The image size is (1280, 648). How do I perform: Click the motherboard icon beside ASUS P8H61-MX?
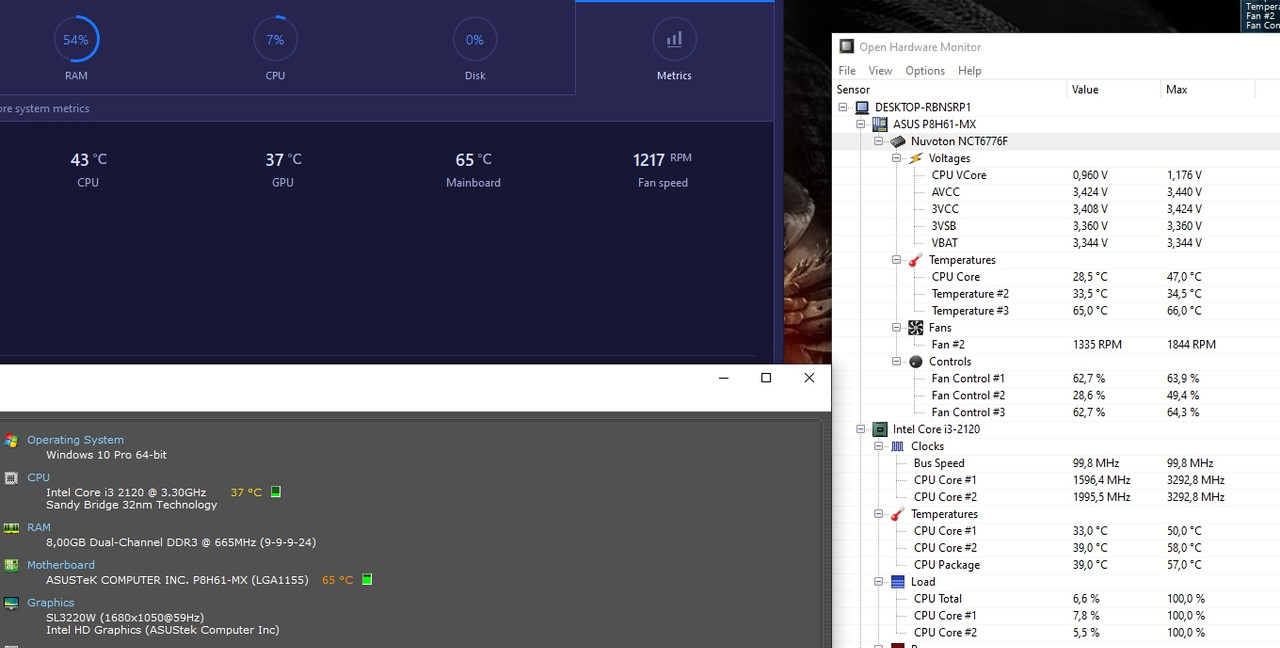(x=880, y=124)
